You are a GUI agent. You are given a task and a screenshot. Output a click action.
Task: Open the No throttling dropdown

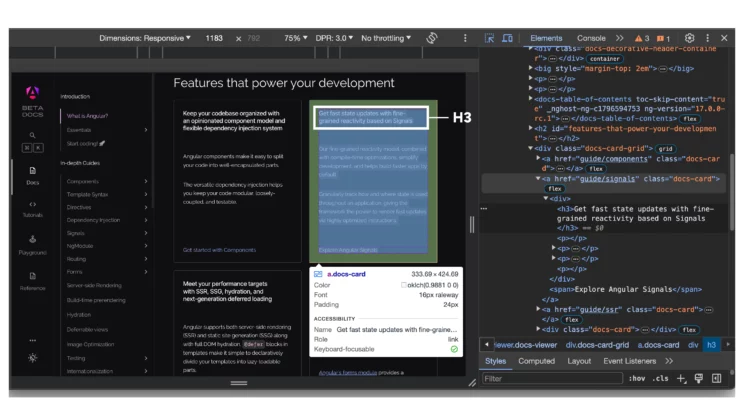pyautogui.click(x=386, y=38)
